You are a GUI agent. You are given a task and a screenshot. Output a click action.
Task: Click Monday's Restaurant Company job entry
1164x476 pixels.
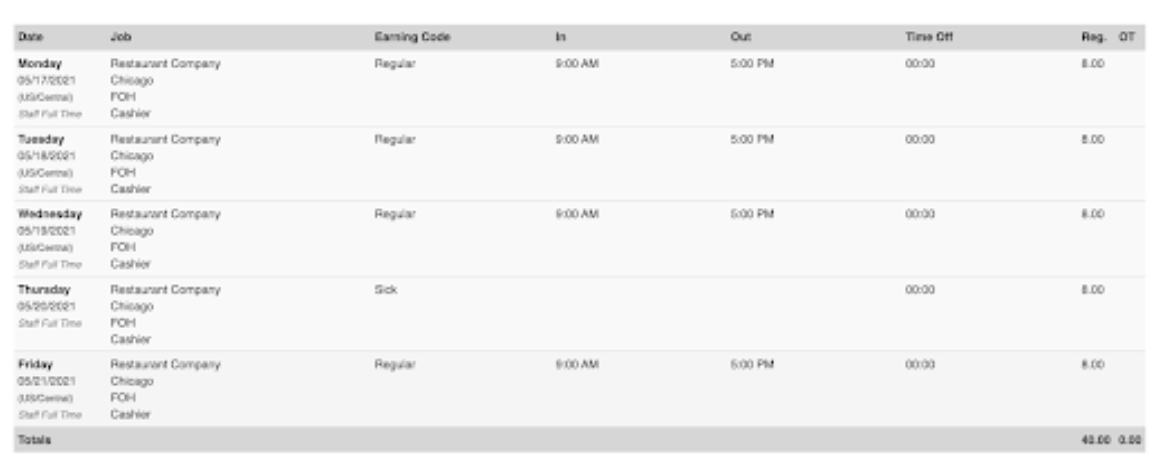165,64
